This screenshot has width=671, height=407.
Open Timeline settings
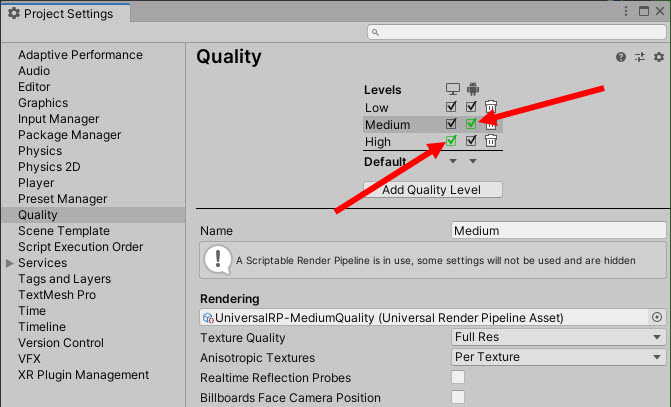tap(42, 327)
